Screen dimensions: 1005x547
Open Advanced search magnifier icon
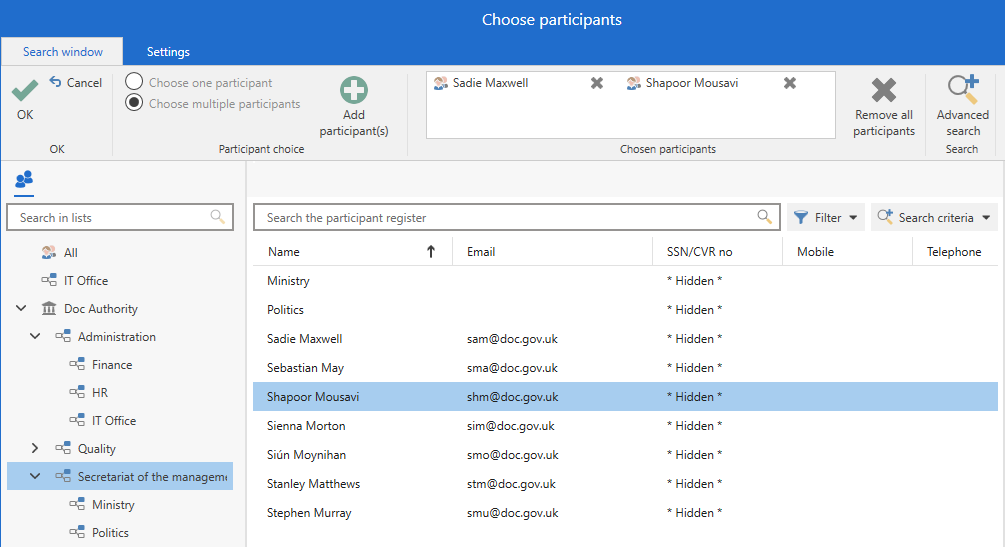tap(963, 90)
